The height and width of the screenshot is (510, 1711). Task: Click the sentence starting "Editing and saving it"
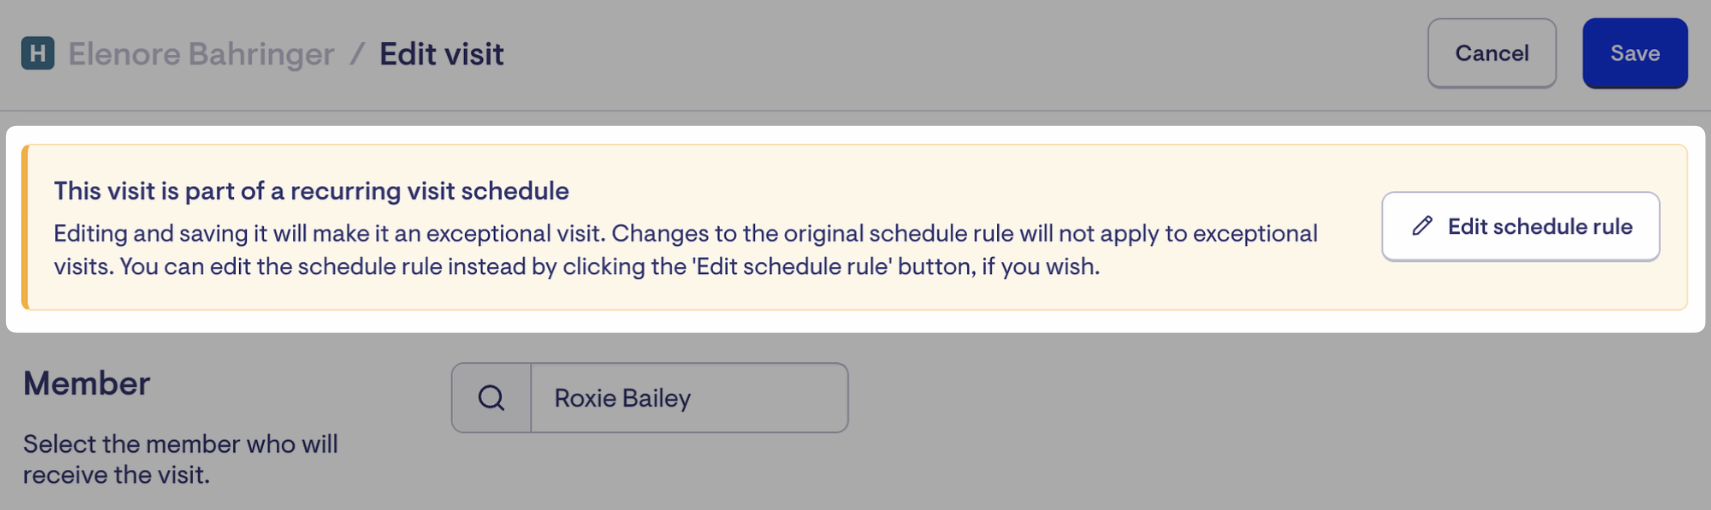[330, 234]
